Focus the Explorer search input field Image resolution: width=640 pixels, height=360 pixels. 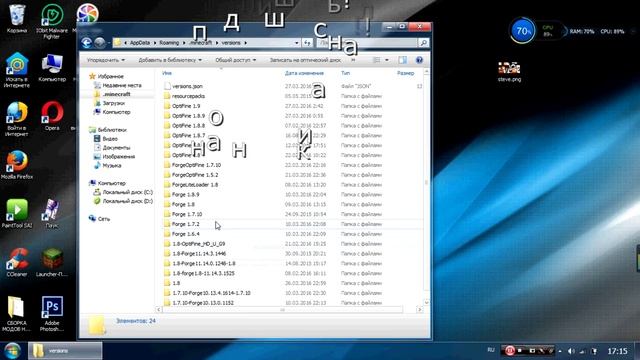point(367,42)
